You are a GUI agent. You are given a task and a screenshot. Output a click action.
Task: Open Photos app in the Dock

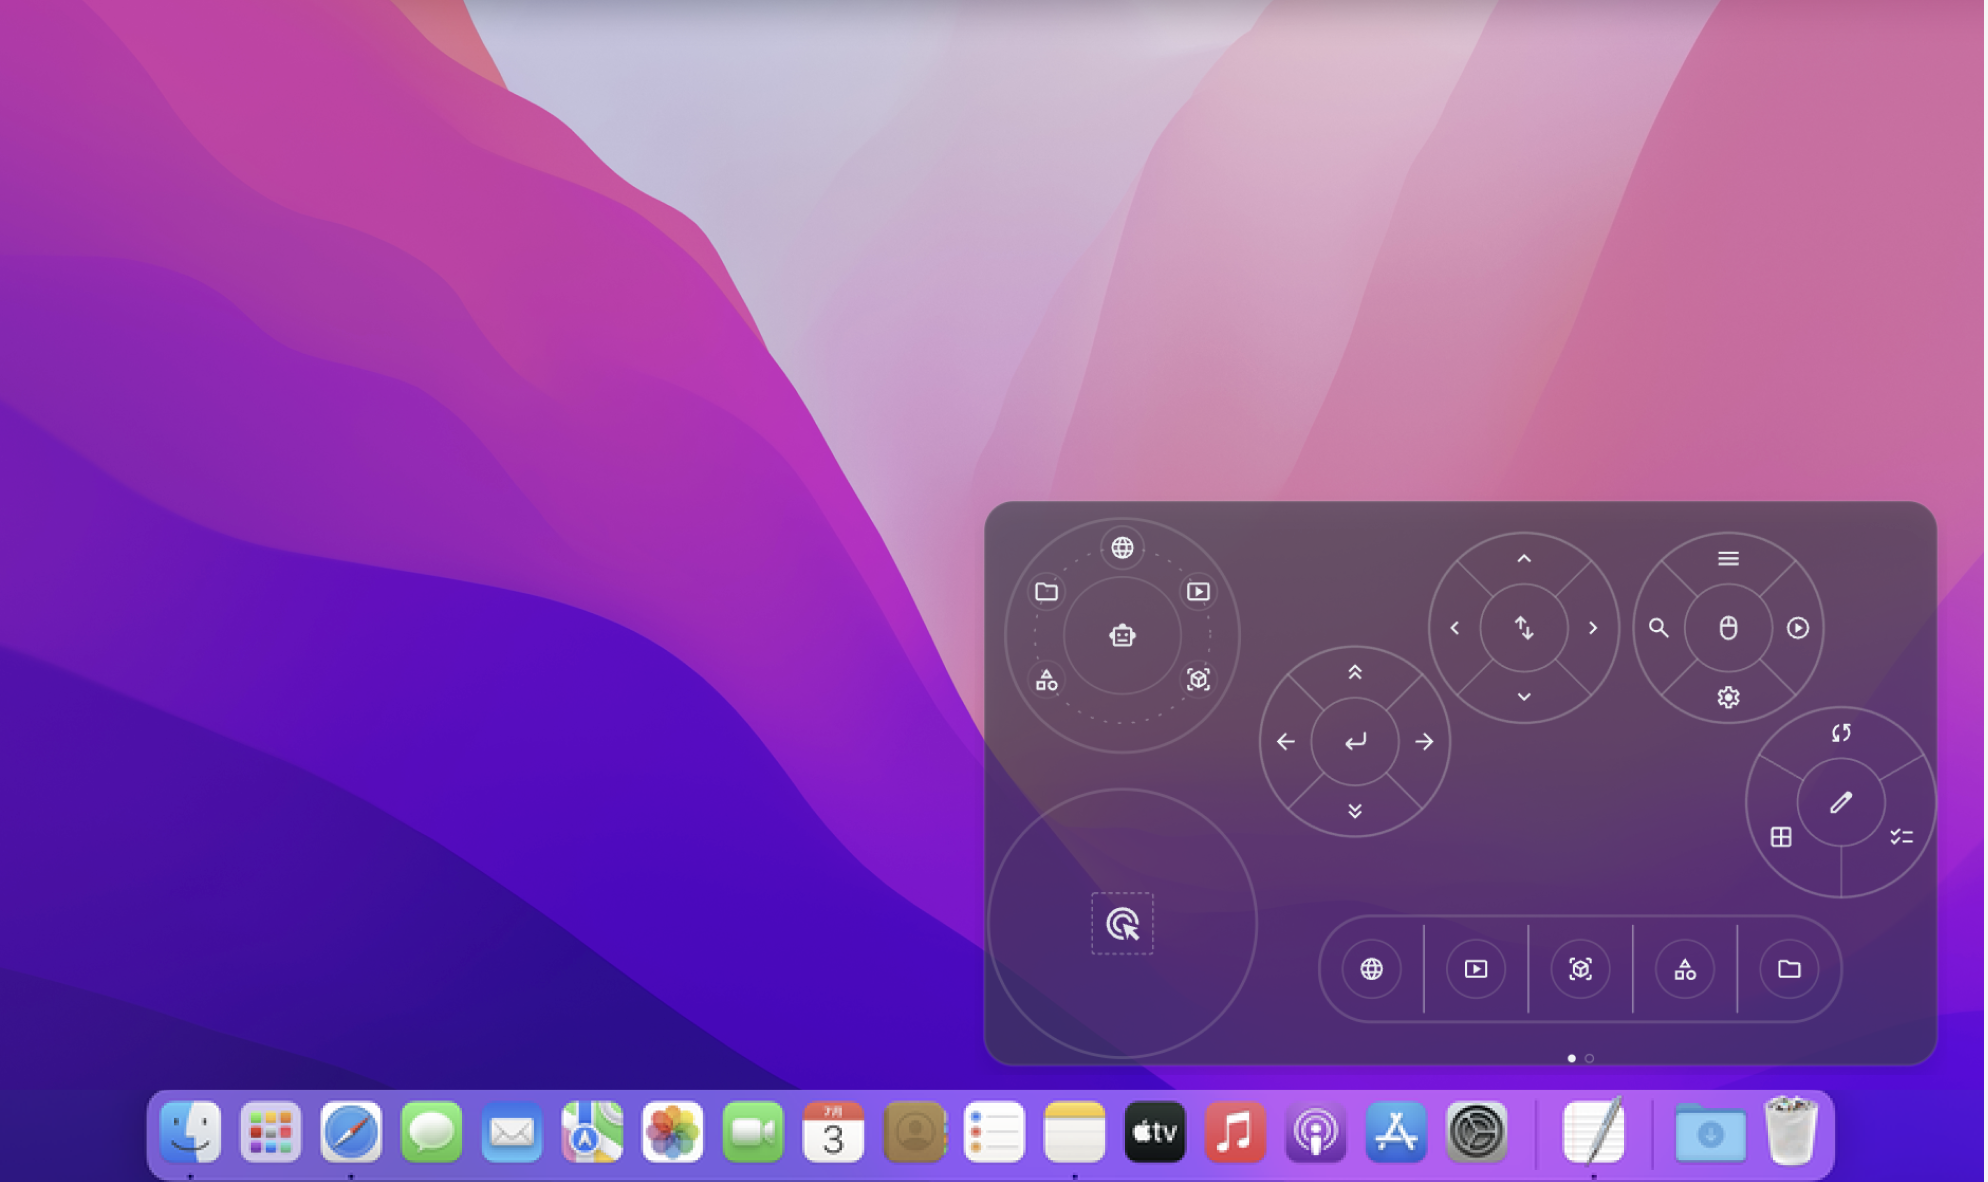tap(673, 1133)
